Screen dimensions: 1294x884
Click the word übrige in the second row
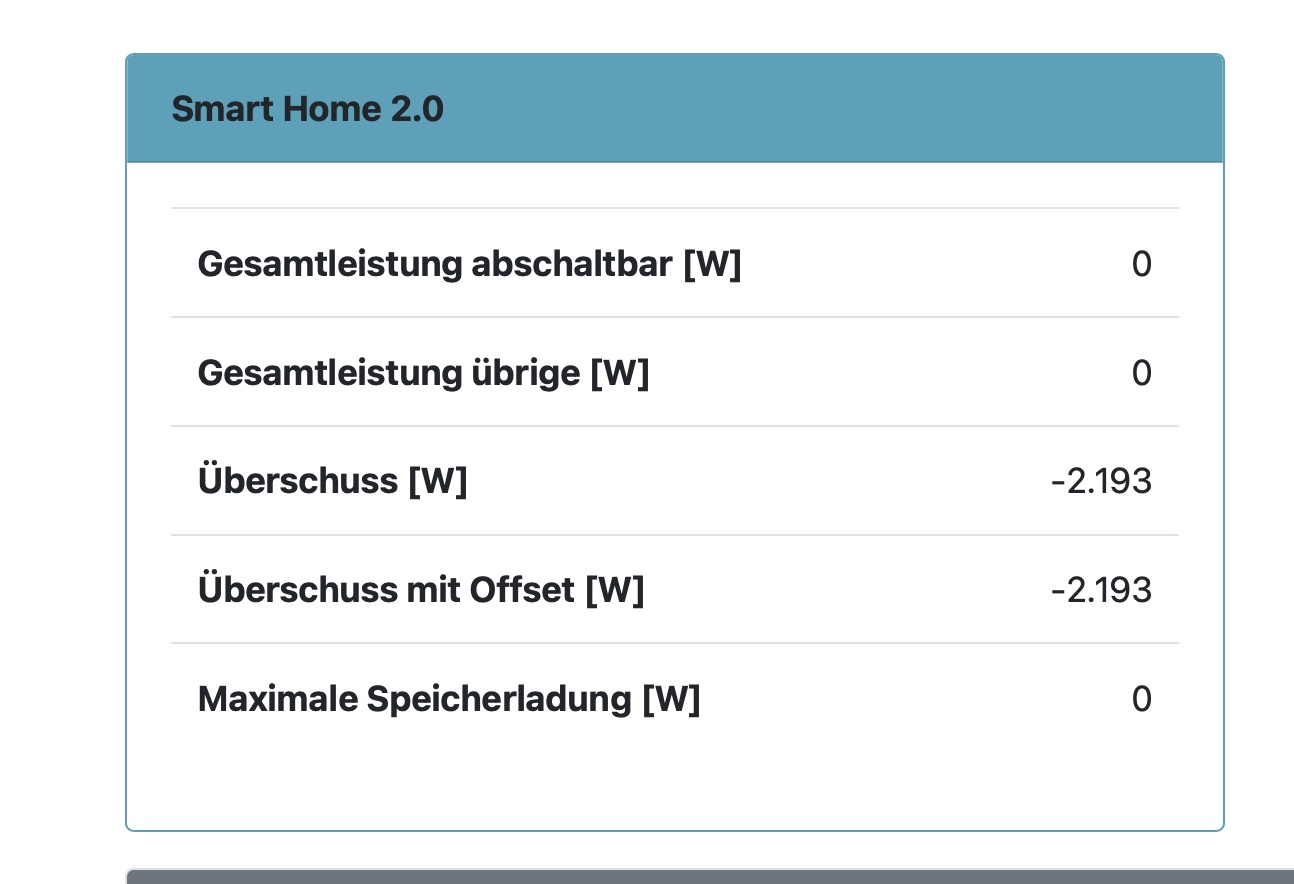point(525,374)
